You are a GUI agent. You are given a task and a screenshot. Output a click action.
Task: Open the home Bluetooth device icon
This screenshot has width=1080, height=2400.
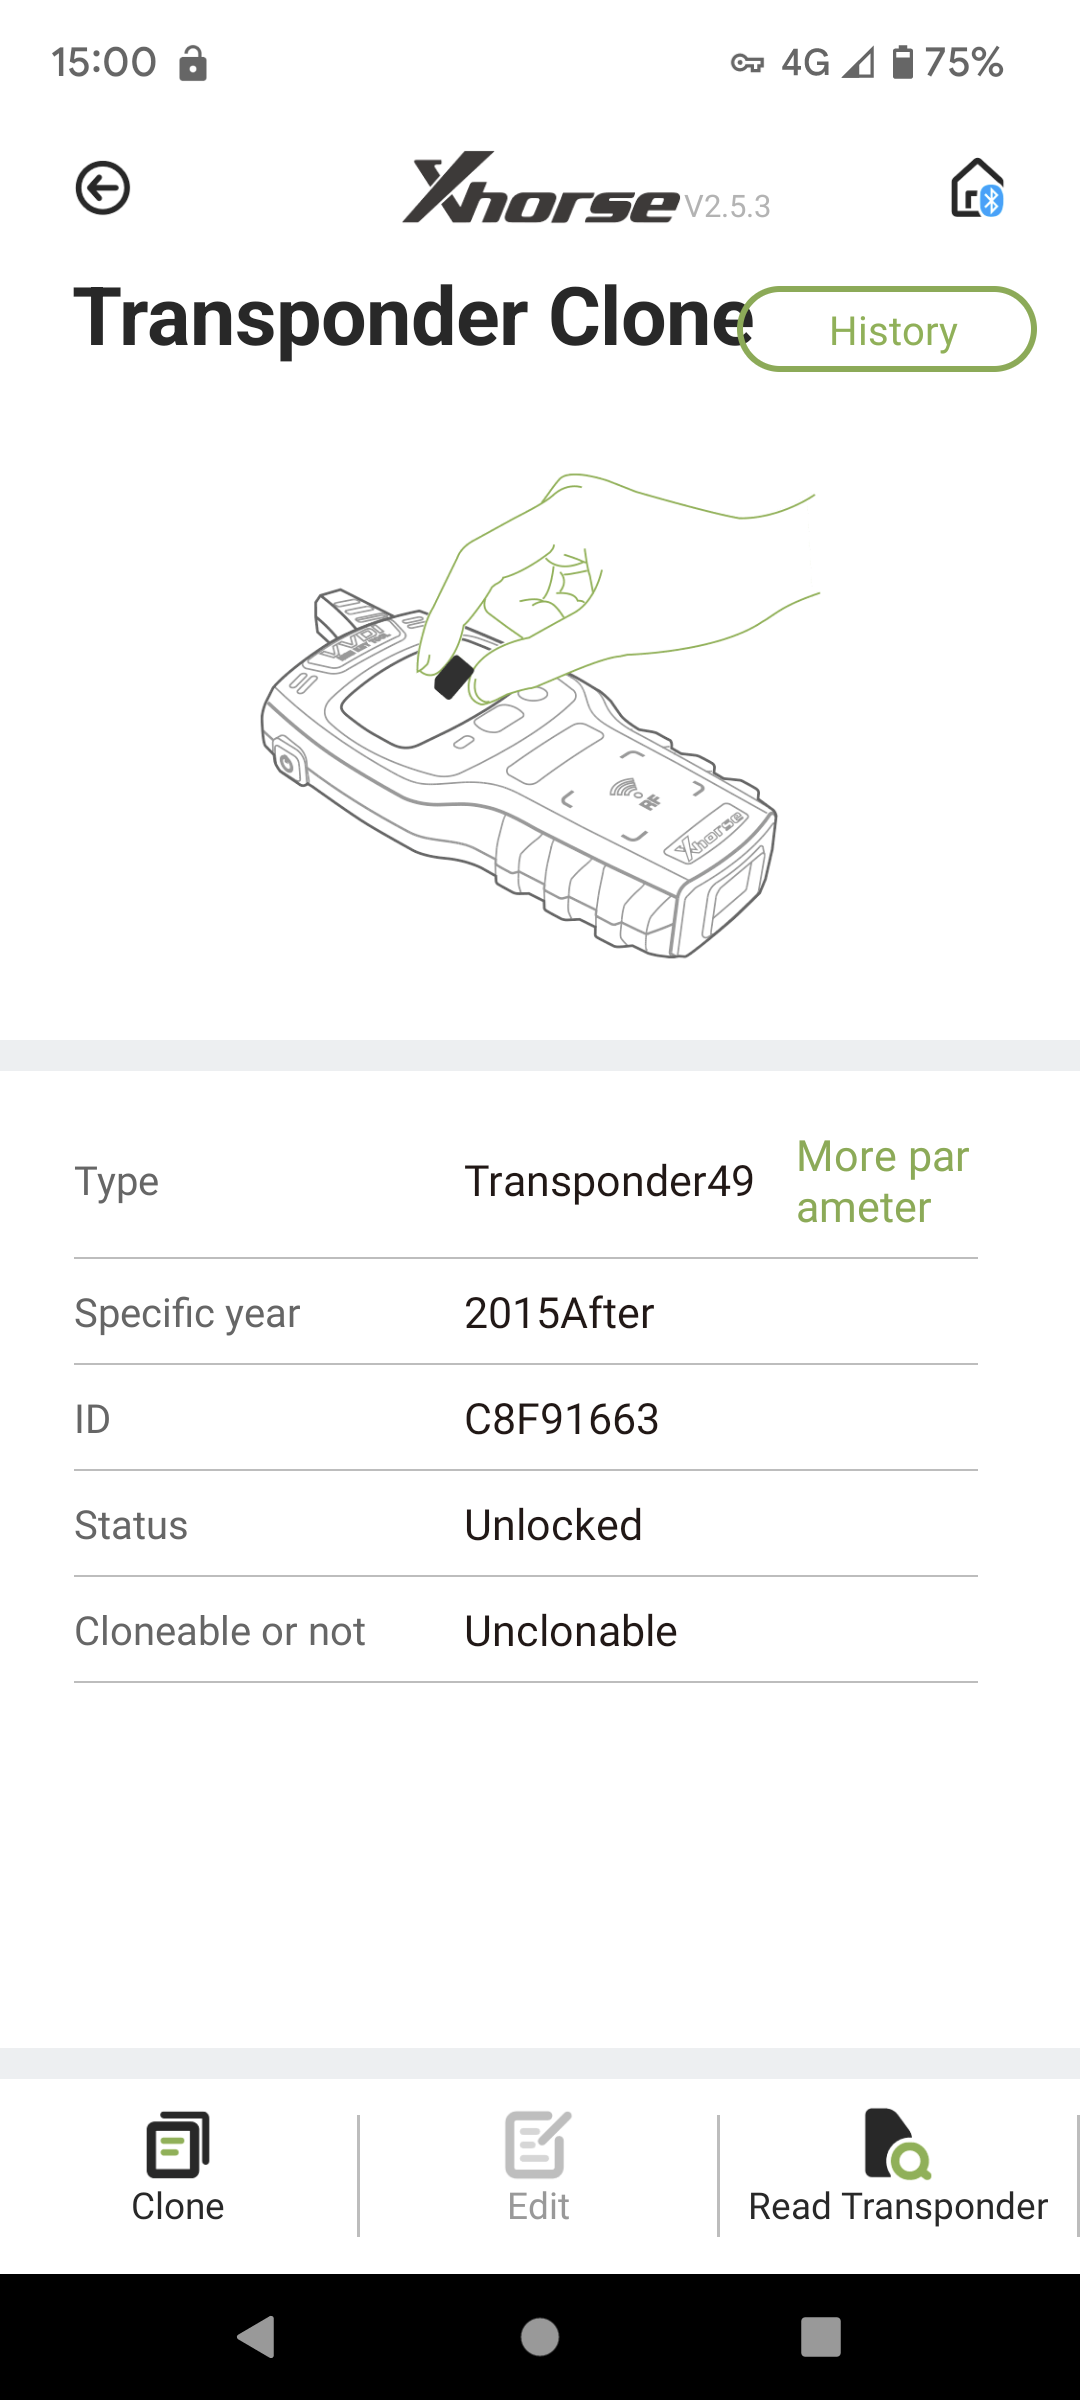[977, 188]
